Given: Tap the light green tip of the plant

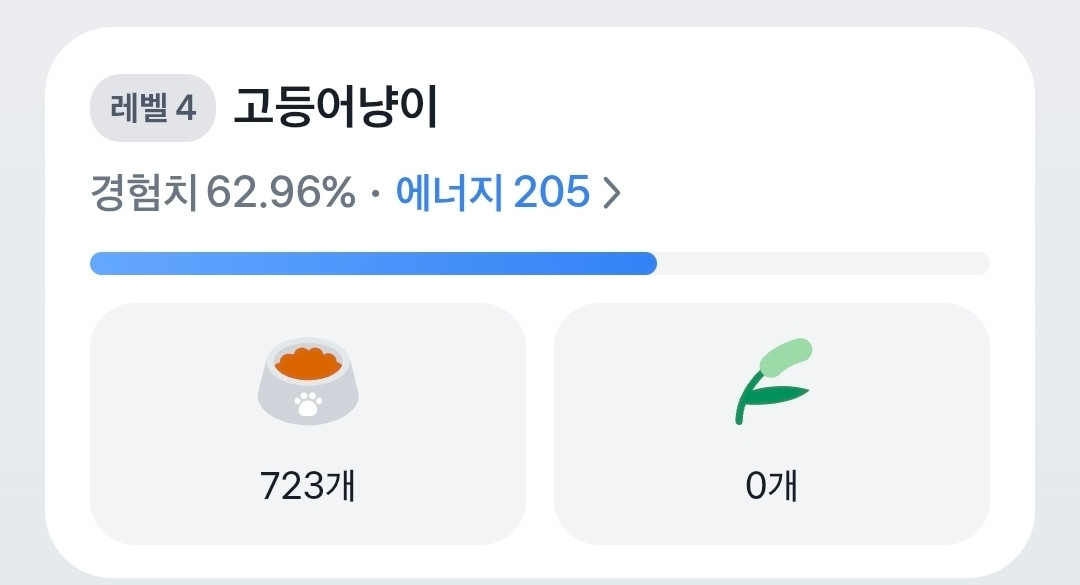Looking at the screenshot, I should (x=789, y=356).
